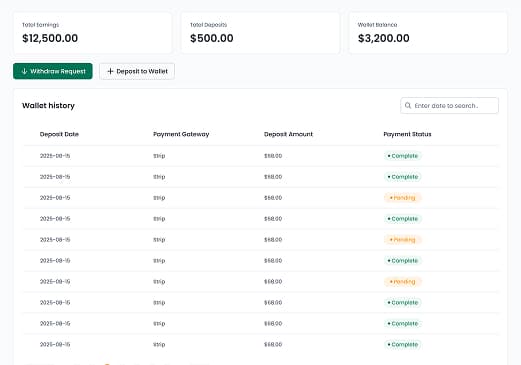Click the Deposit Date column header

click(59, 134)
